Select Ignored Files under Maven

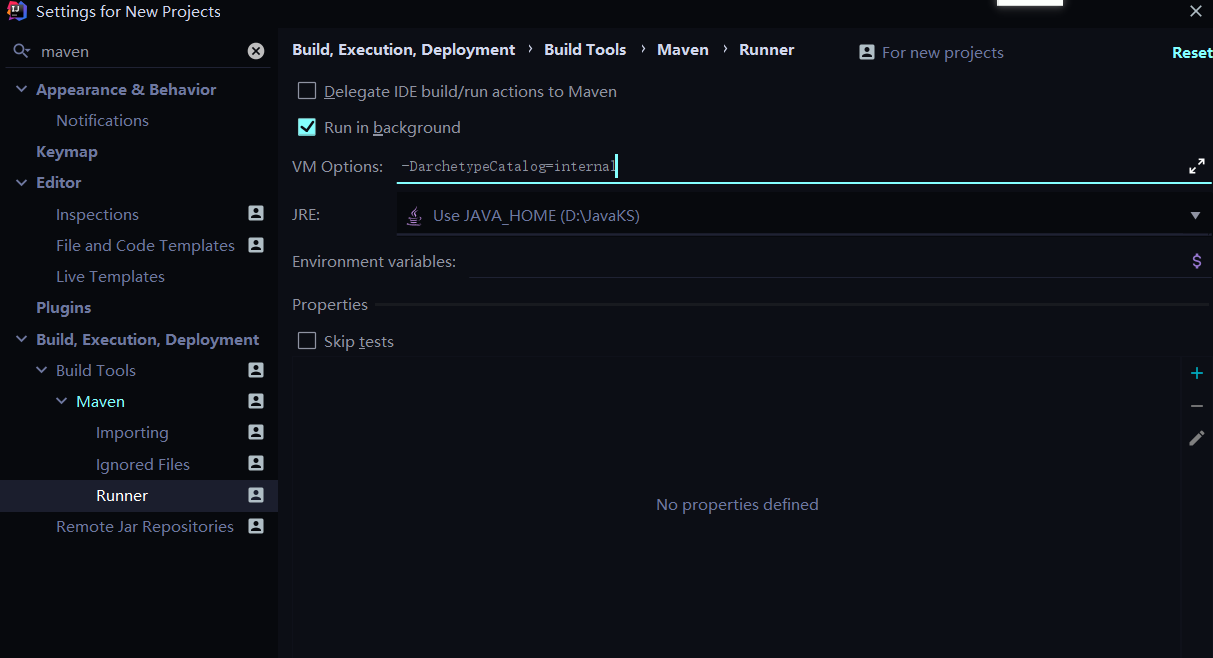pos(143,464)
